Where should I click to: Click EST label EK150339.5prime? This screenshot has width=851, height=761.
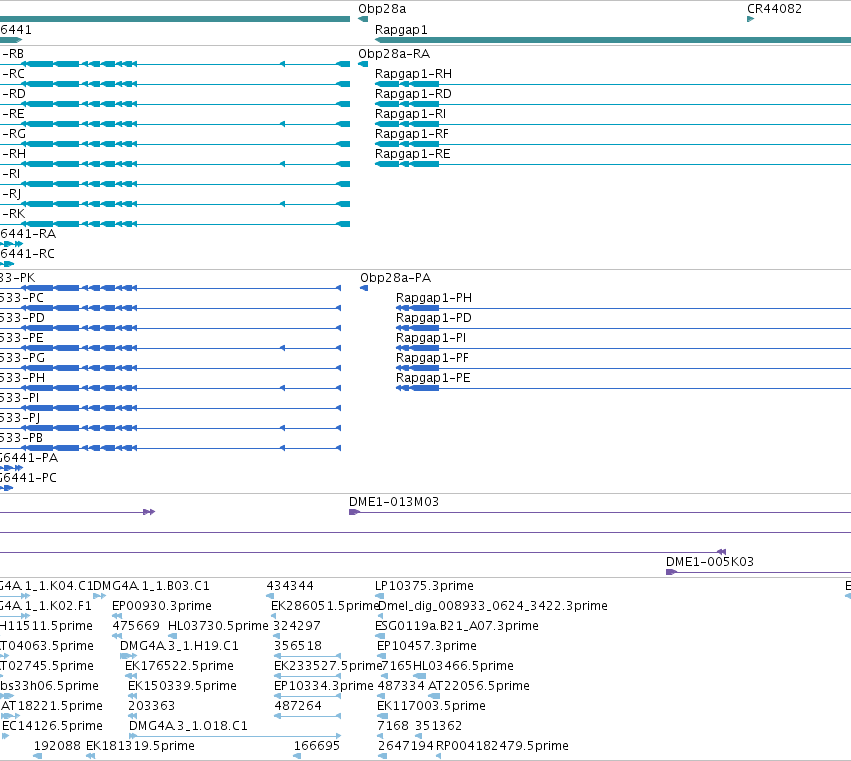click(x=182, y=687)
